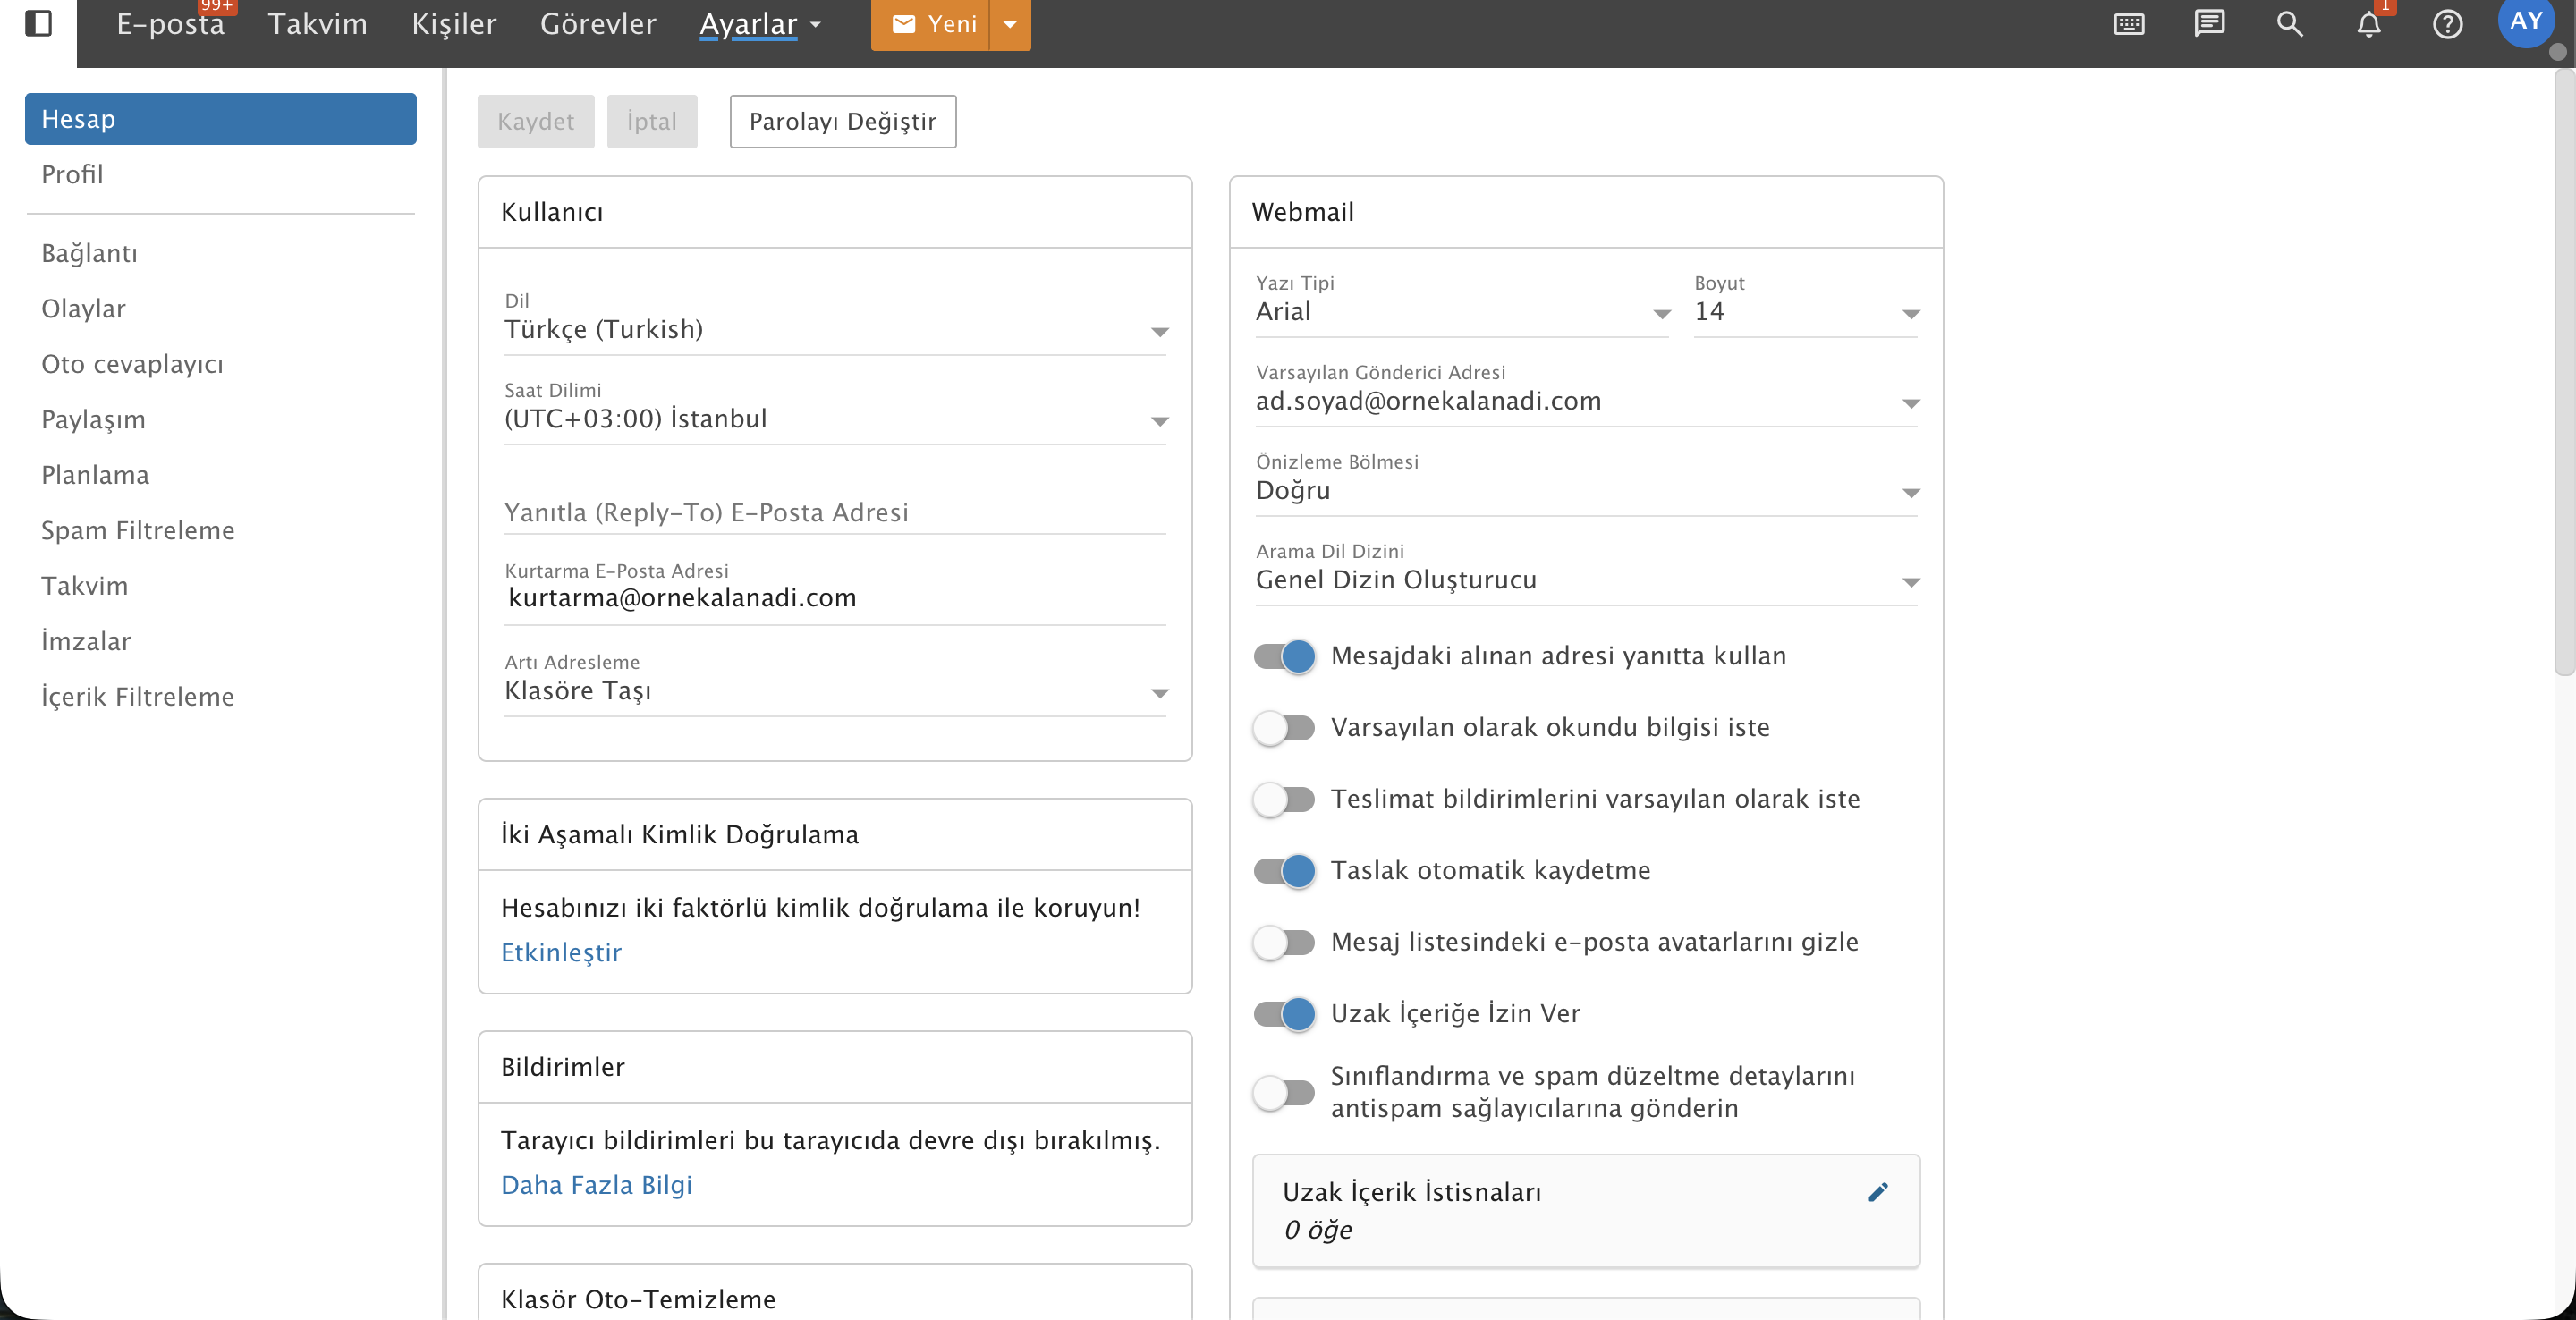Open the Kişiler top menu
Image resolution: width=2576 pixels, height=1320 pixels.
[x=454, y=24]
